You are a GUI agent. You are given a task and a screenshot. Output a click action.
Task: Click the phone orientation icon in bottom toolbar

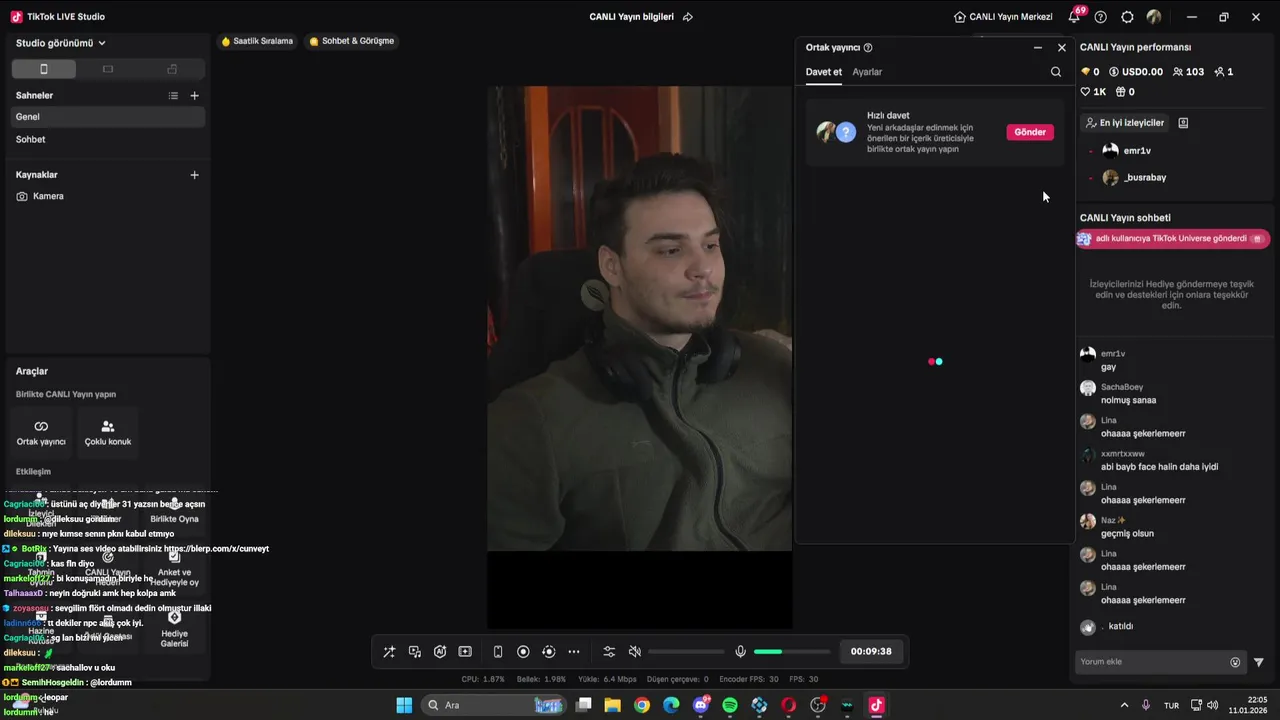point(498,652)
